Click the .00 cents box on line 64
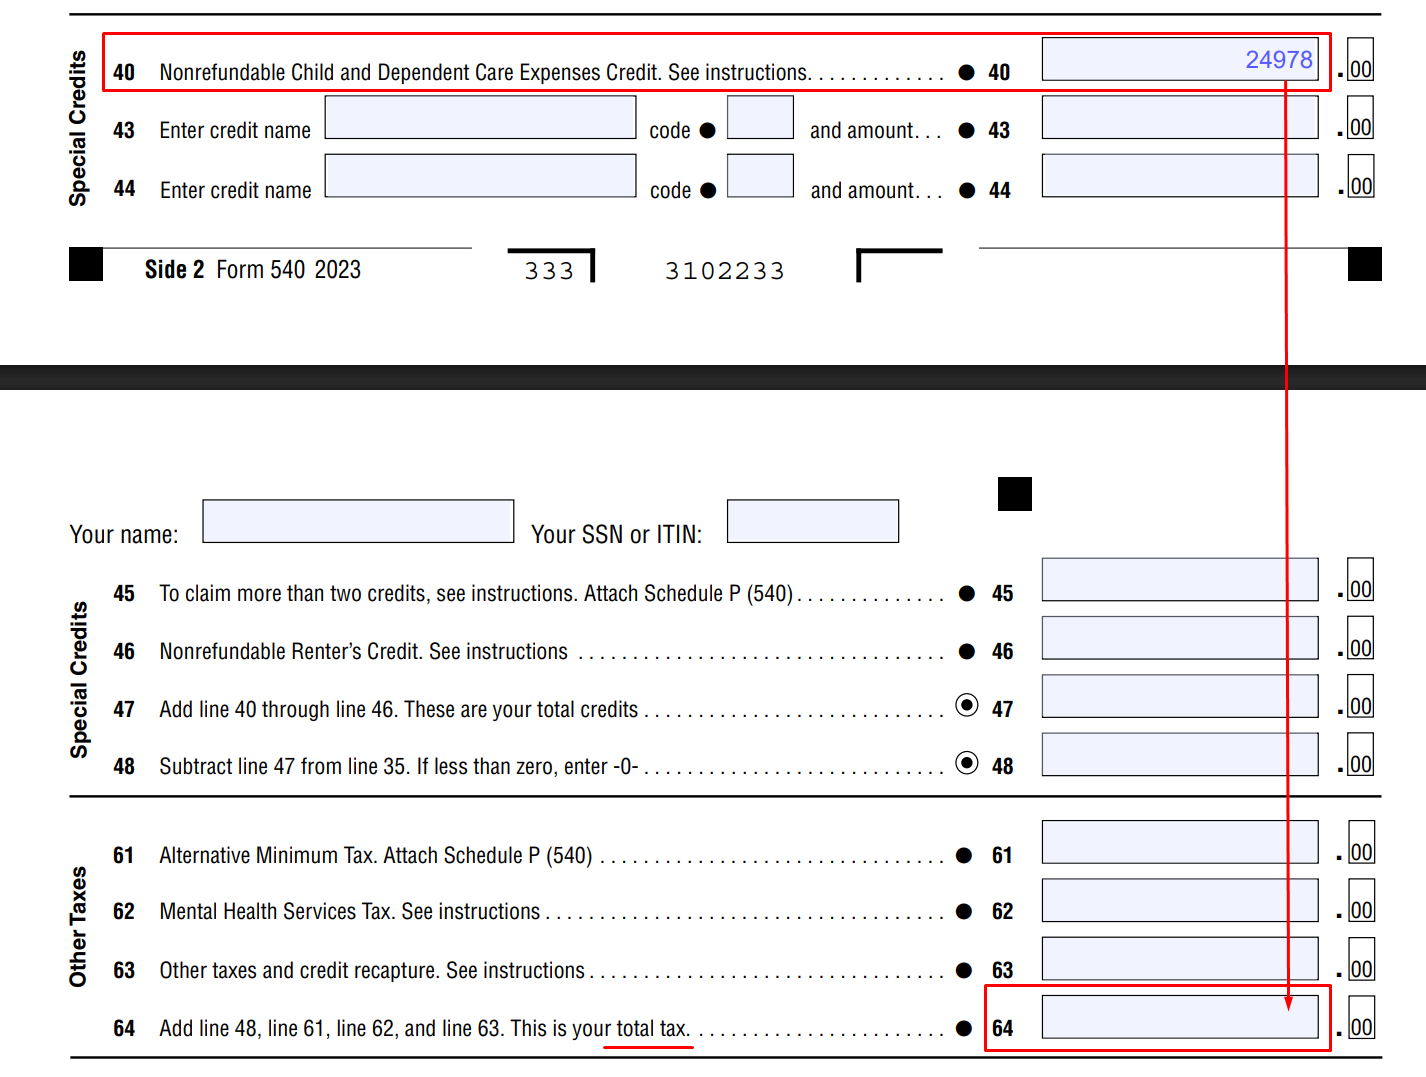The width and height of the screenshot is (1426, 1077). 1361,1017
